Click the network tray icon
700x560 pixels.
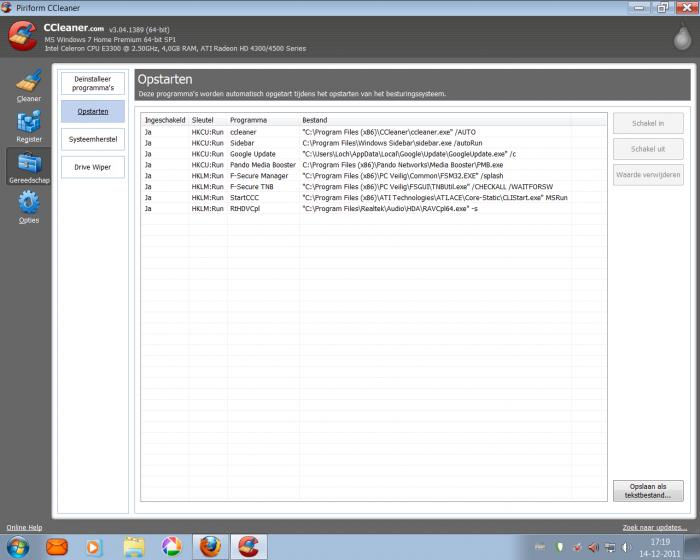tap(610, 547)
